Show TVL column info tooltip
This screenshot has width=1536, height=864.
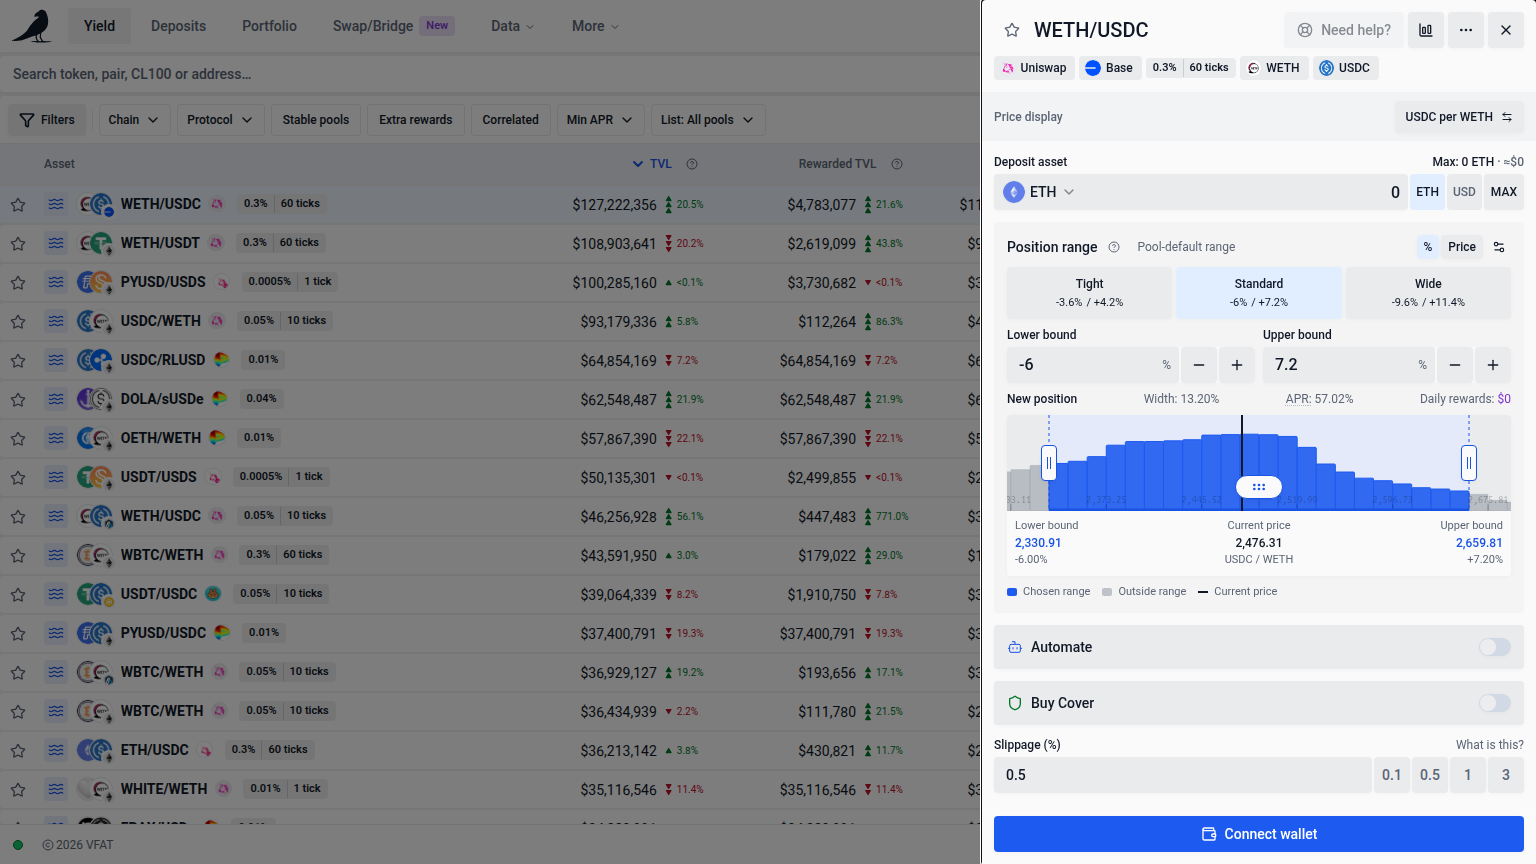[x=692, y=164]
